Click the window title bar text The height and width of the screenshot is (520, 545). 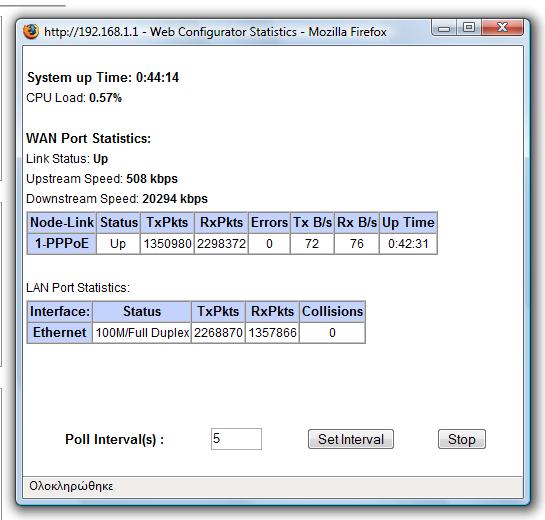point(215,32)
